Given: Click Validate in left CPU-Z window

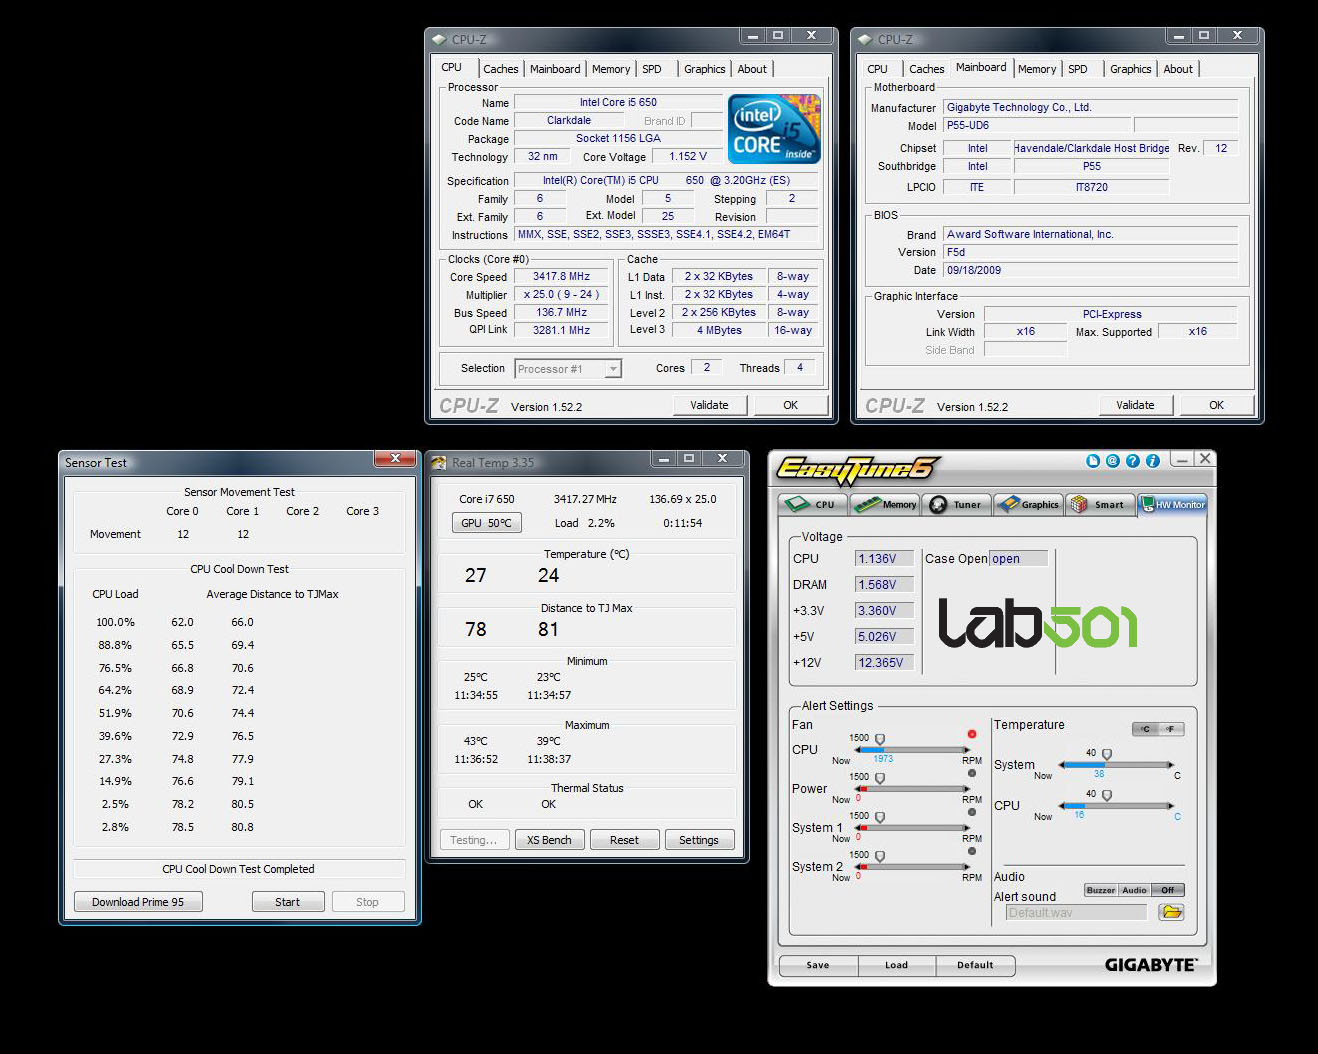Looking at the screenshot, I should click(x=709, y=405).
